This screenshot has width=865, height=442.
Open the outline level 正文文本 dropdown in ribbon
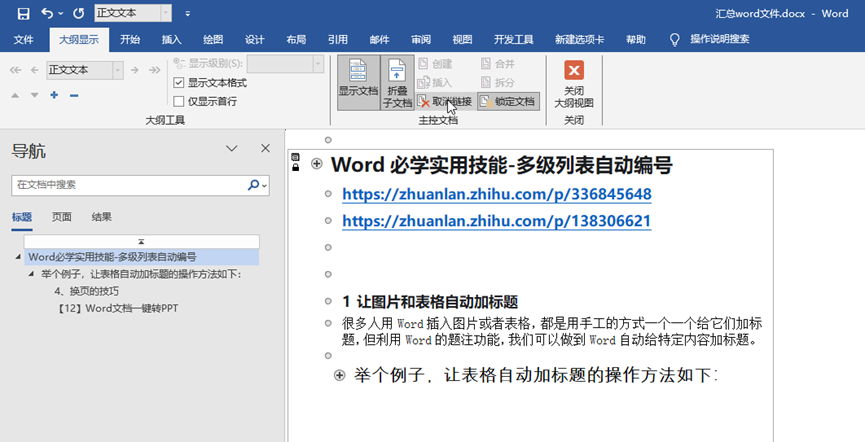[x=118, y=70]
